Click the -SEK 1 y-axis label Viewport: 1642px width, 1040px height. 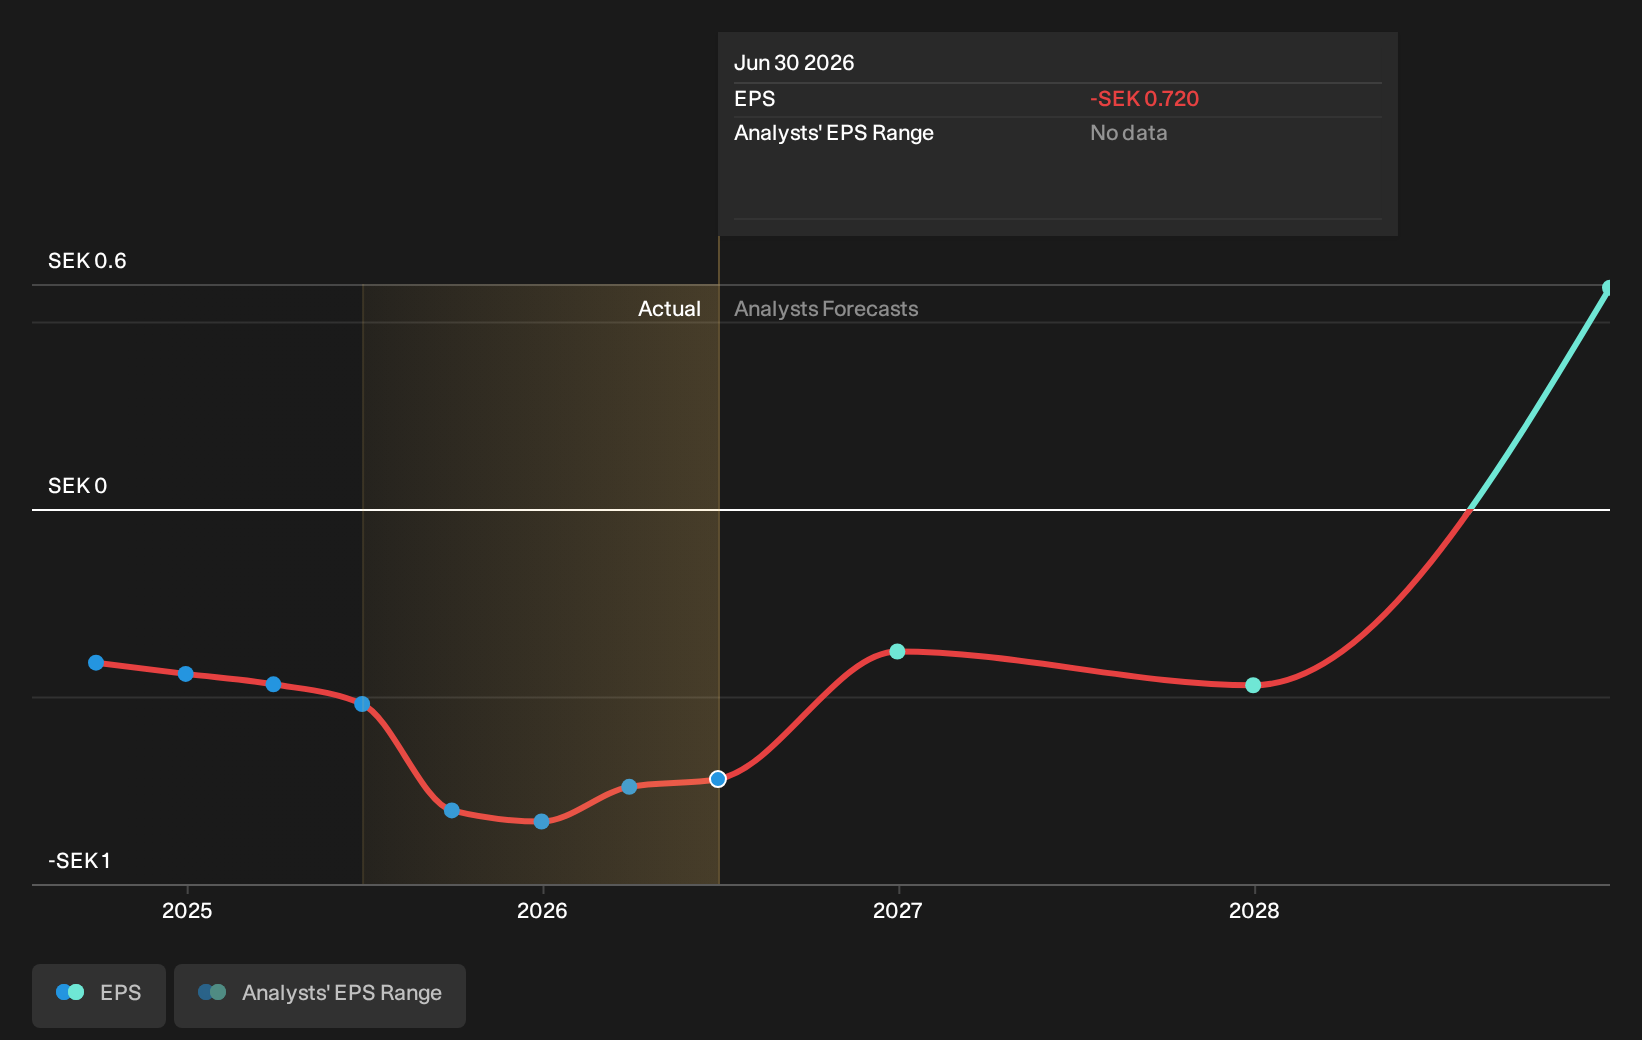click(79, 861)
